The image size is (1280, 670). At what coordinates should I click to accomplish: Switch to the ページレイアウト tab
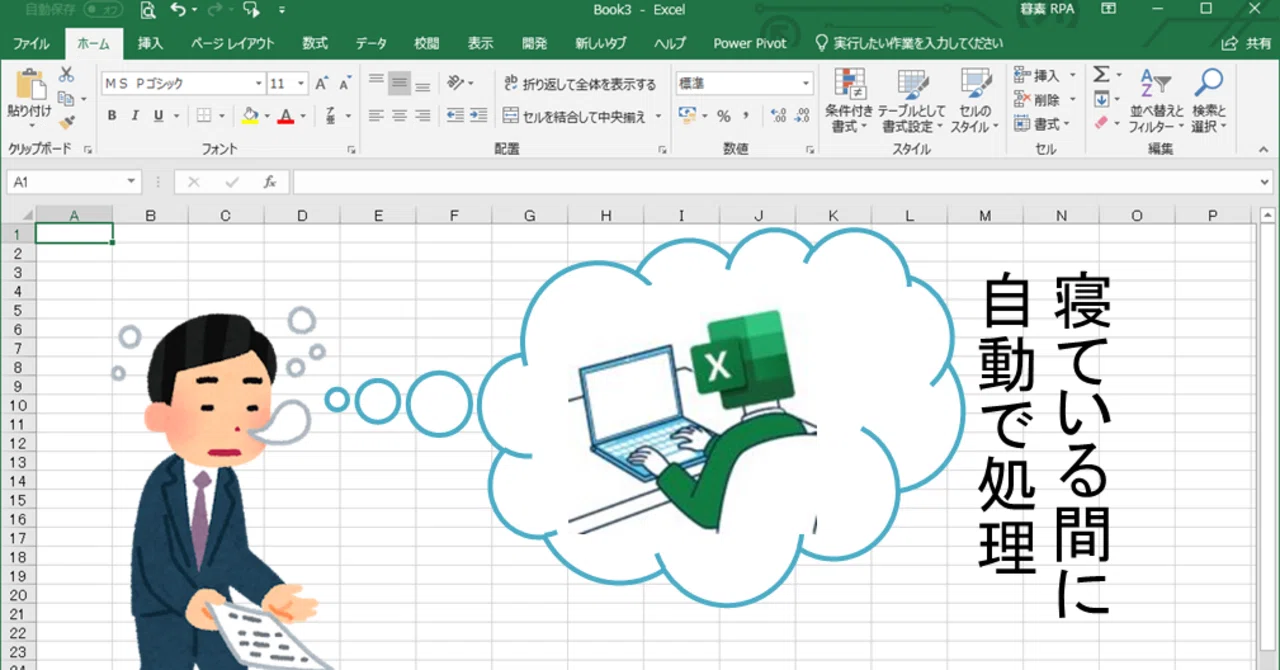tap(232, 43)
